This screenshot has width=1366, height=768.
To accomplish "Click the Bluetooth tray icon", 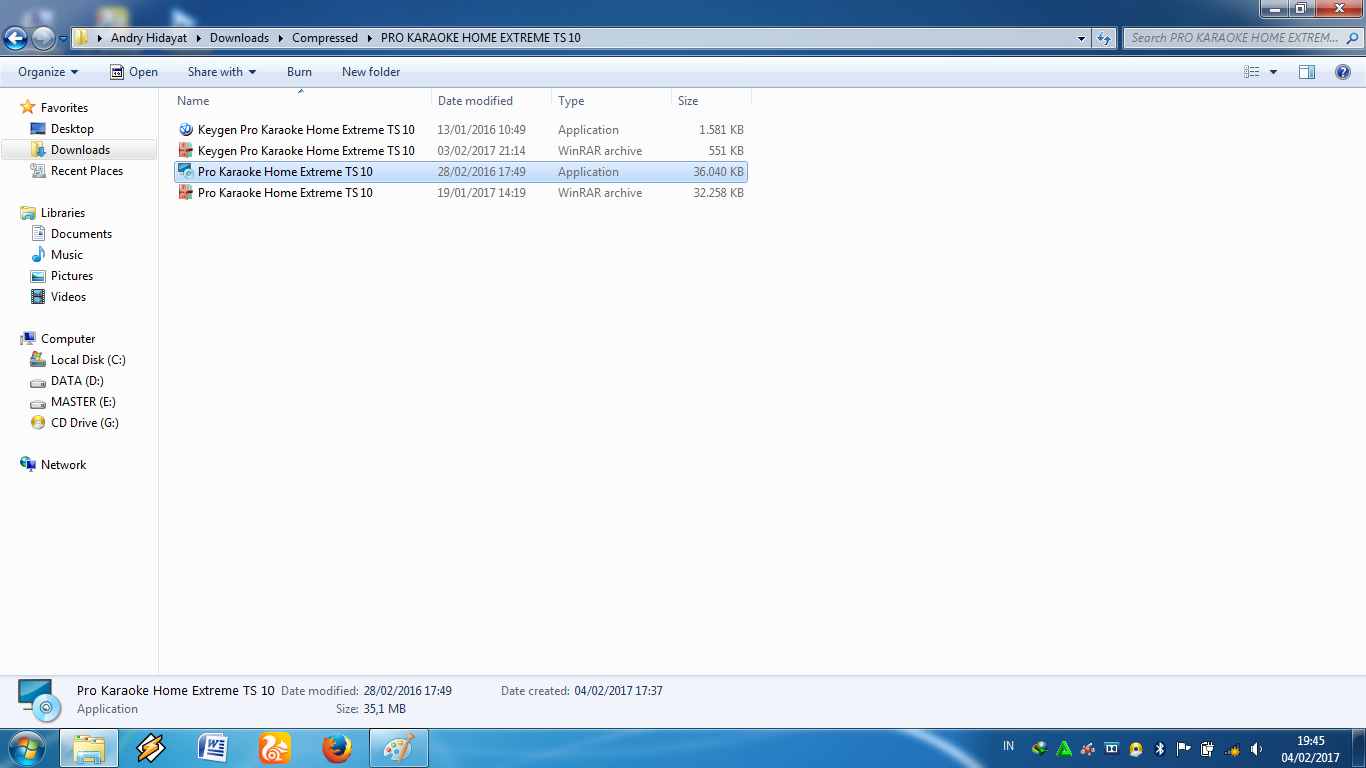I will 1160,748.
